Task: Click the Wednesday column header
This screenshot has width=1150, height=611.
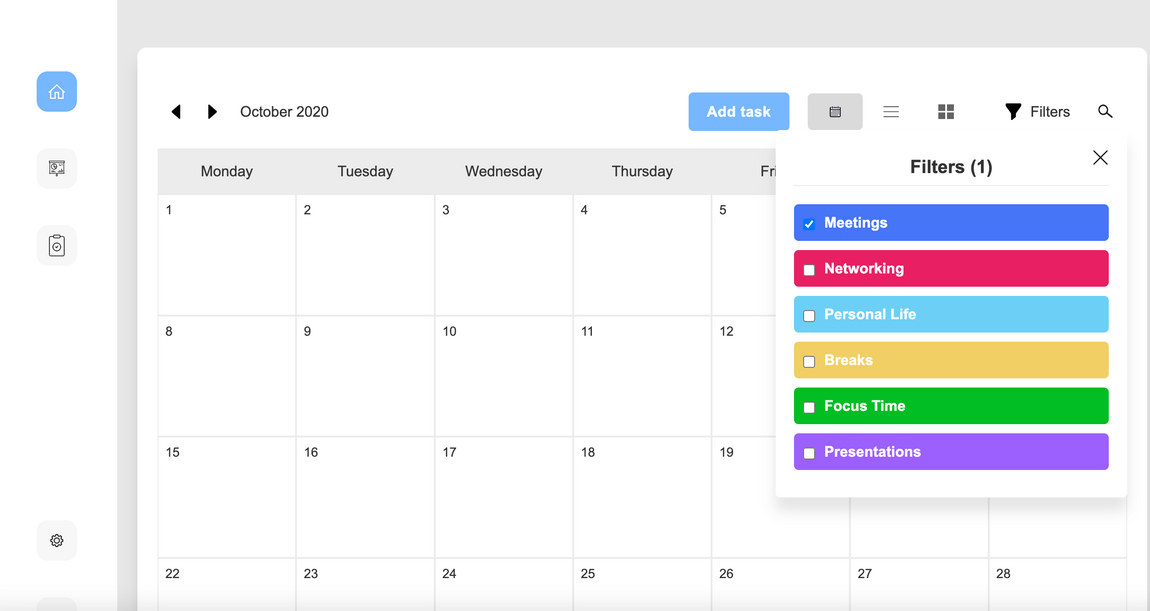Action: coord(504,172)
